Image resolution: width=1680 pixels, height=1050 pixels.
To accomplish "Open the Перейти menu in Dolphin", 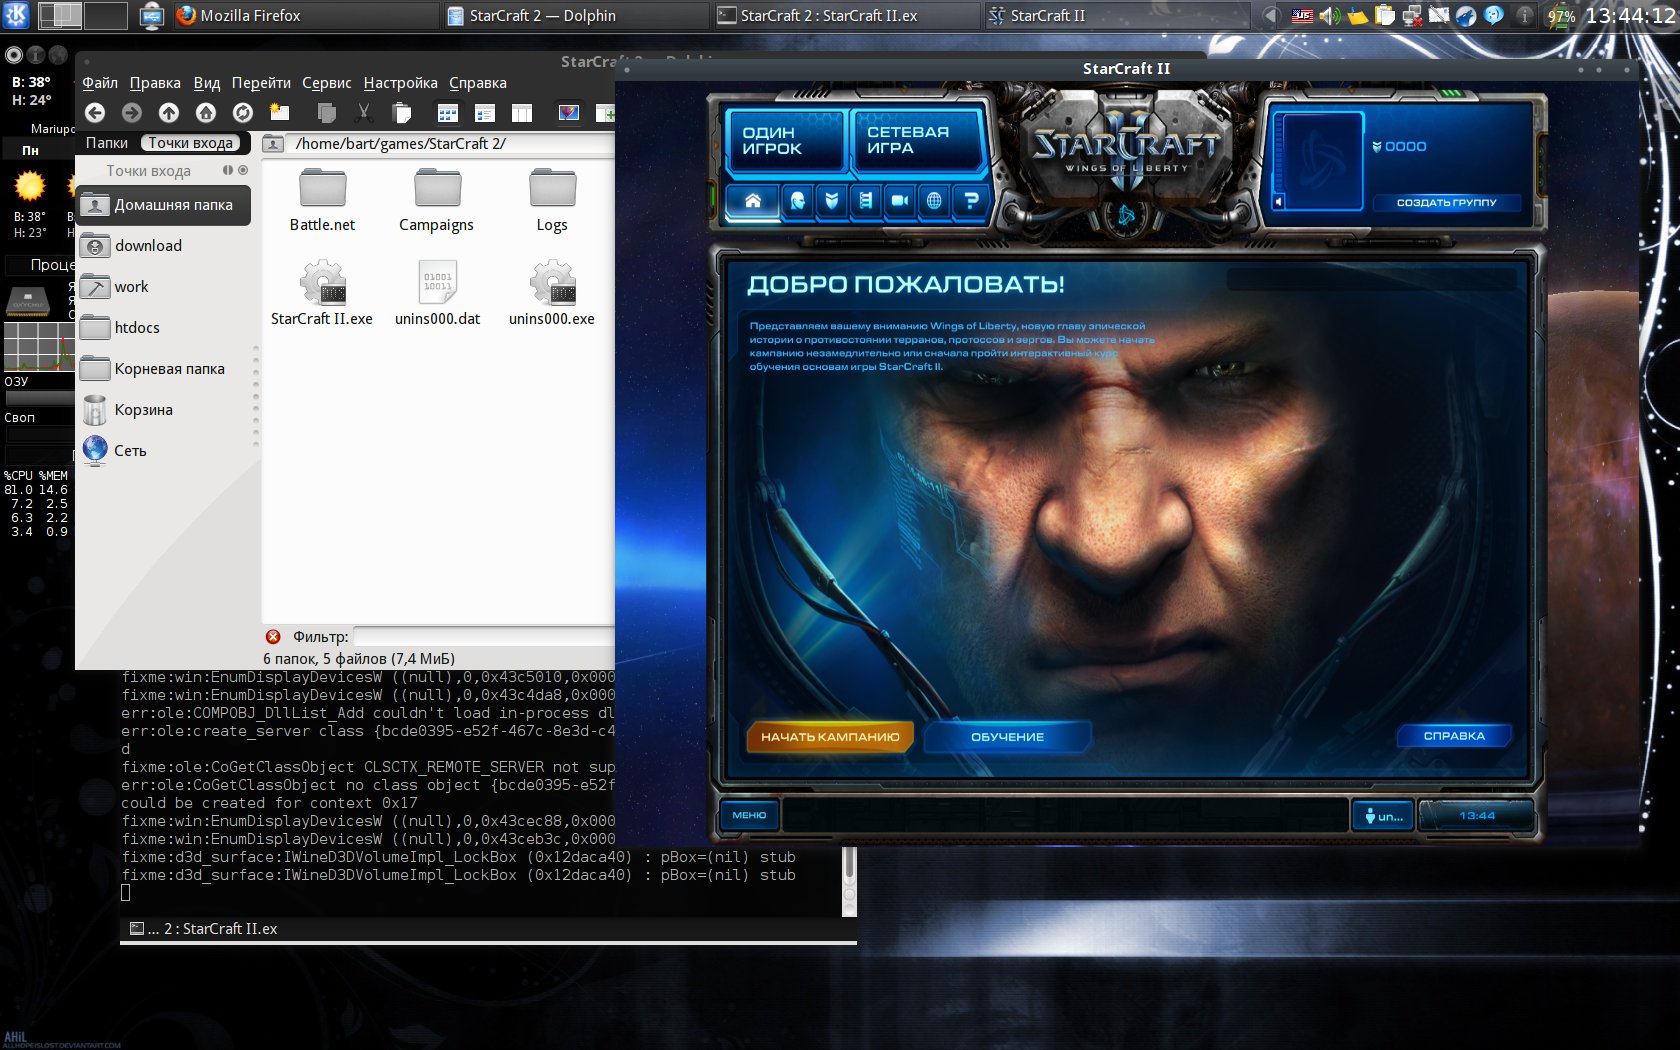I will [261, 83].
